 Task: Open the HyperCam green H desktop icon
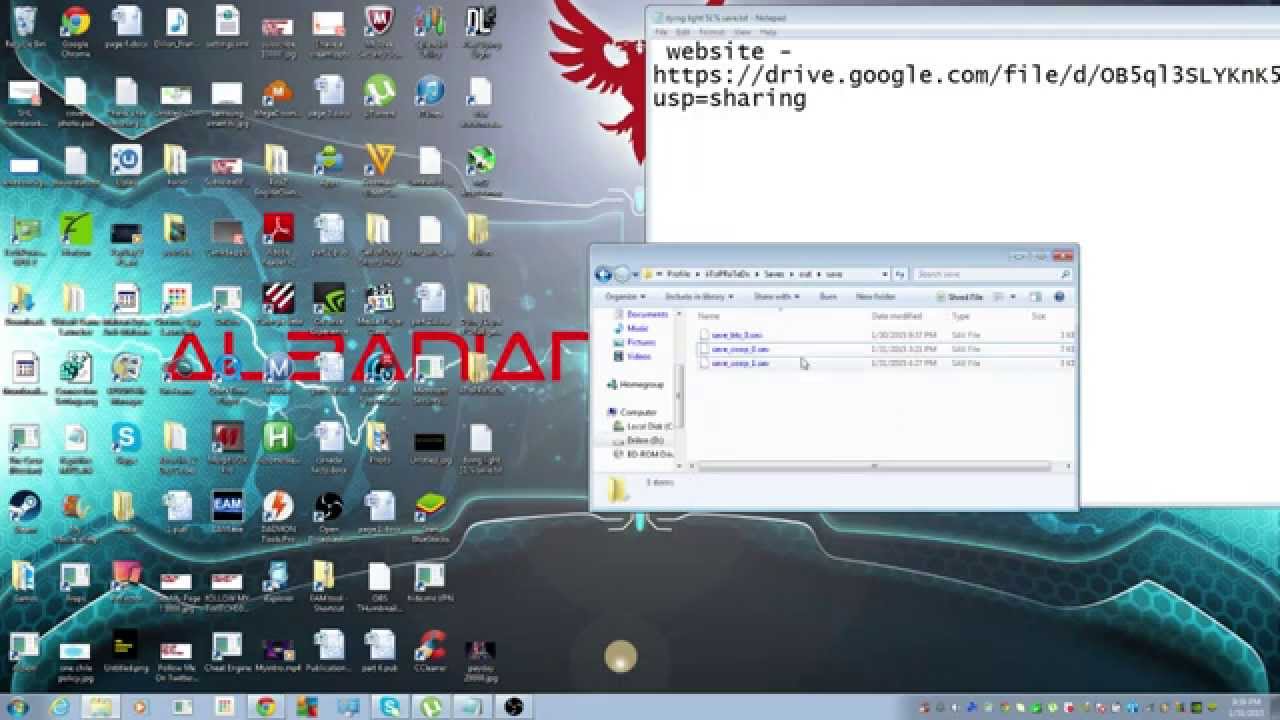pyautogui.click(x=277, y=443)
